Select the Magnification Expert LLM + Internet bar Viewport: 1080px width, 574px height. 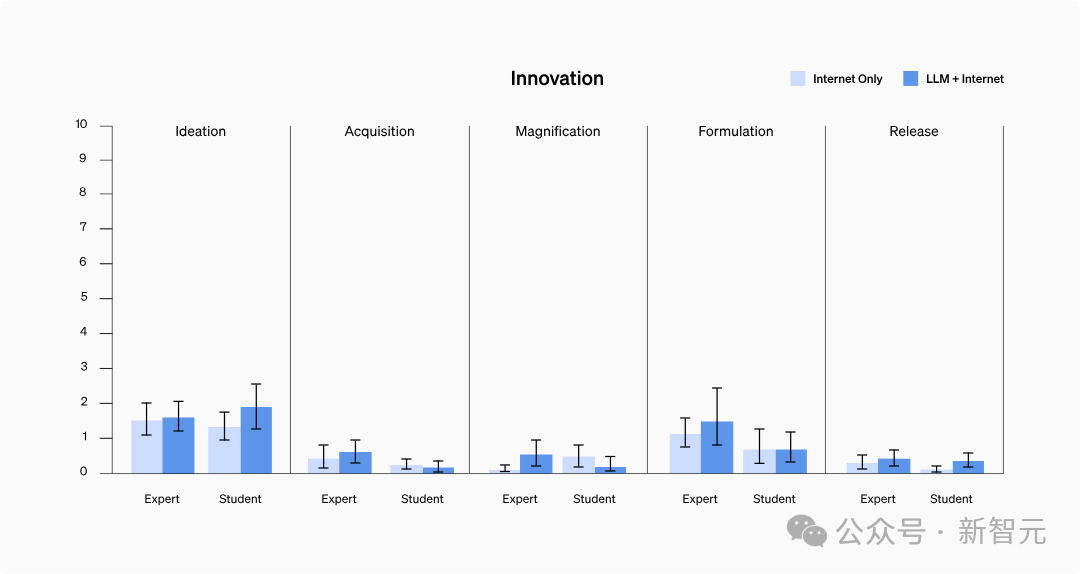(536, 464)
